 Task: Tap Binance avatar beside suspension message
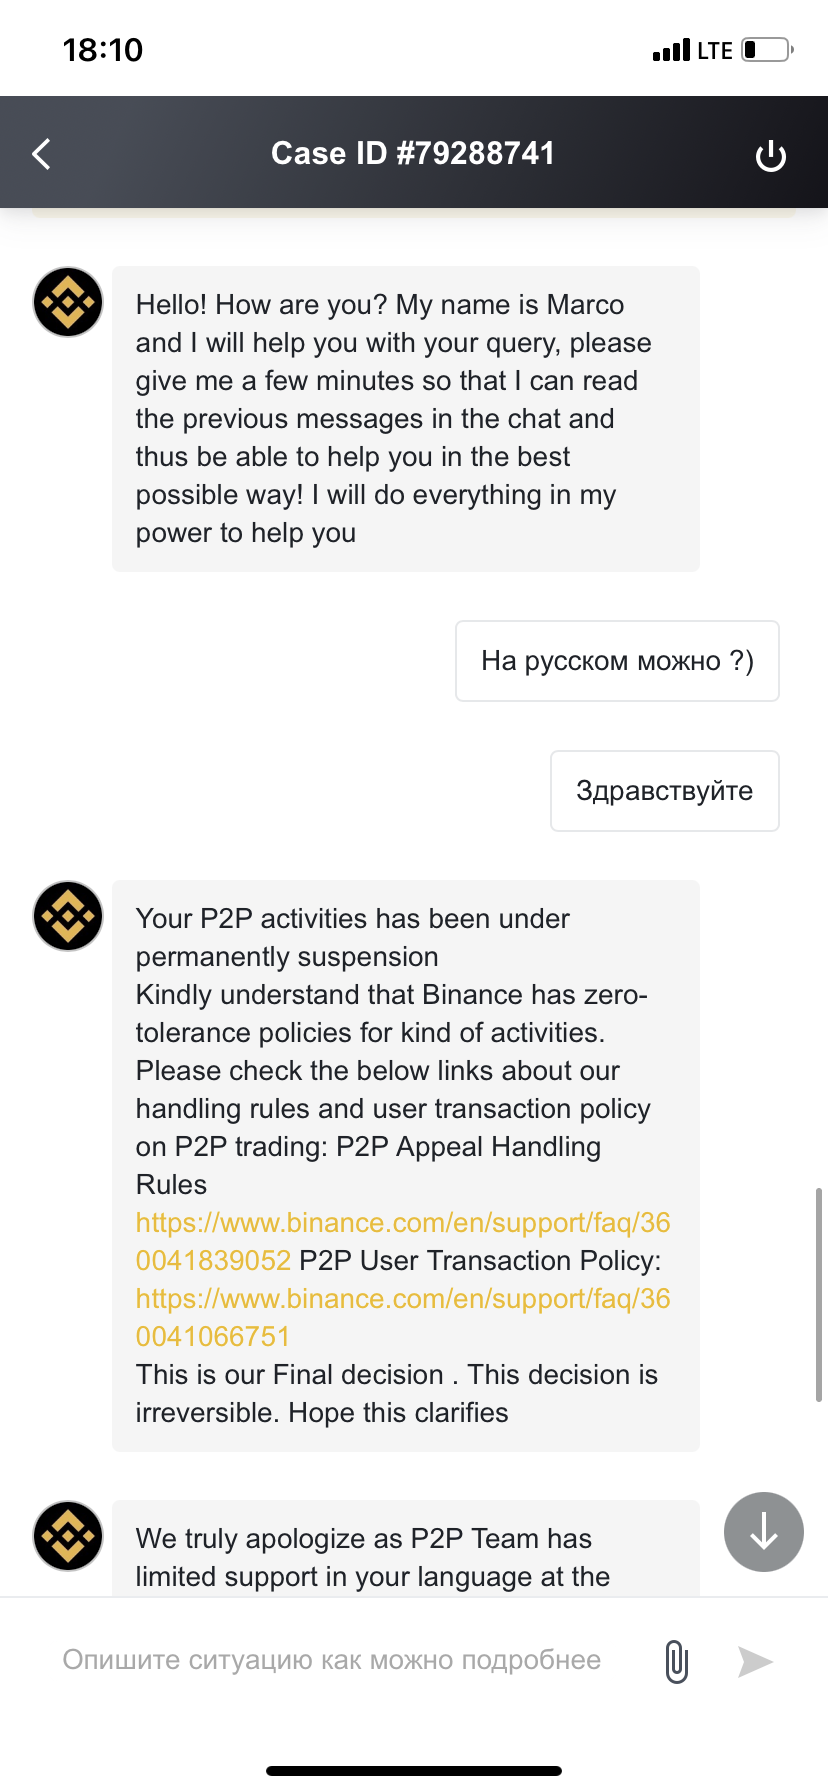(x=68, y=916)
